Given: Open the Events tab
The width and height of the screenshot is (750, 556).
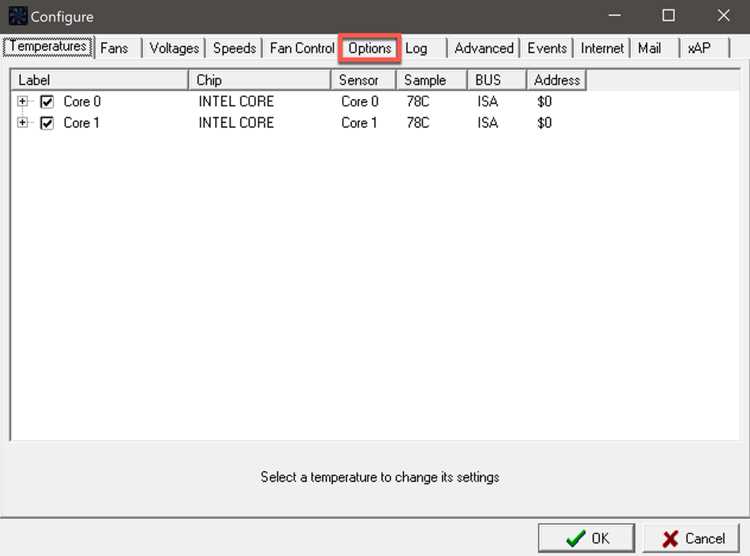Looking at the screenshot, I should tap(547, 48).
